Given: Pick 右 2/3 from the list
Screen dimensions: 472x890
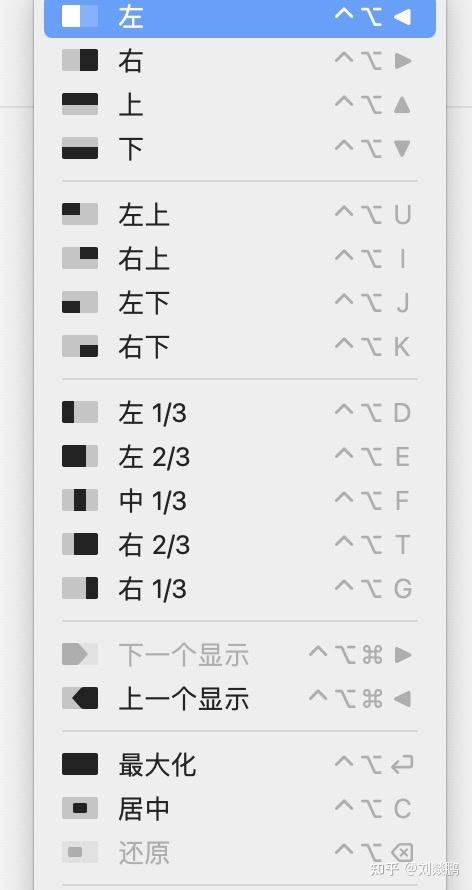Looking at the screenshot, I should [239, 544].
